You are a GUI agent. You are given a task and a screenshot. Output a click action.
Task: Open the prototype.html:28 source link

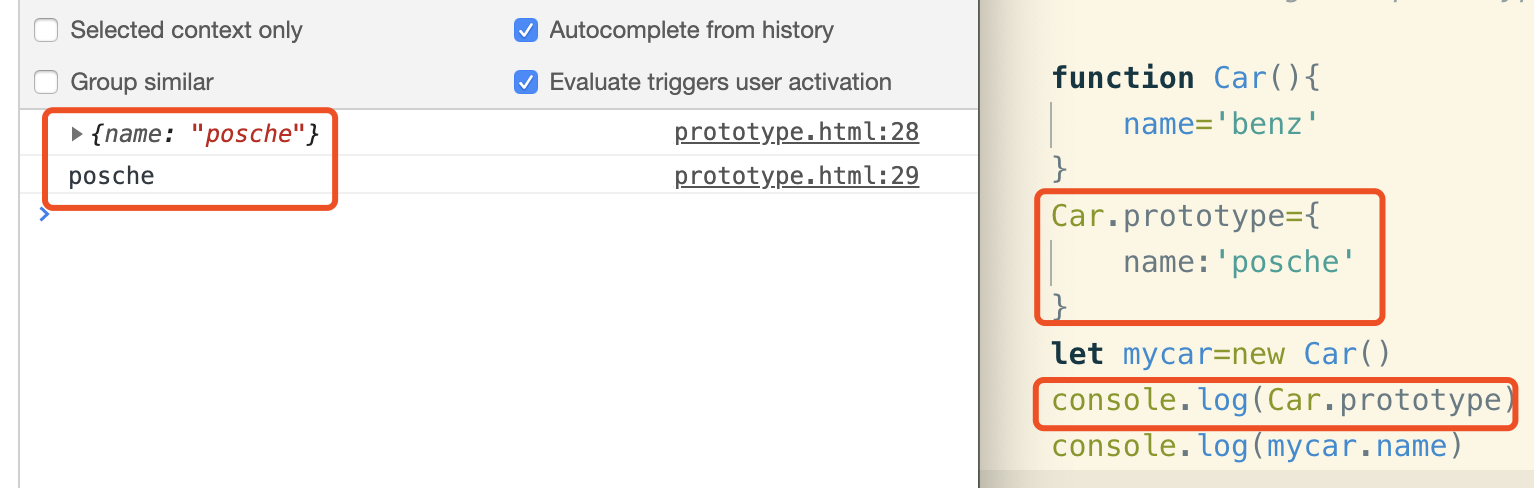click(796, 132)
